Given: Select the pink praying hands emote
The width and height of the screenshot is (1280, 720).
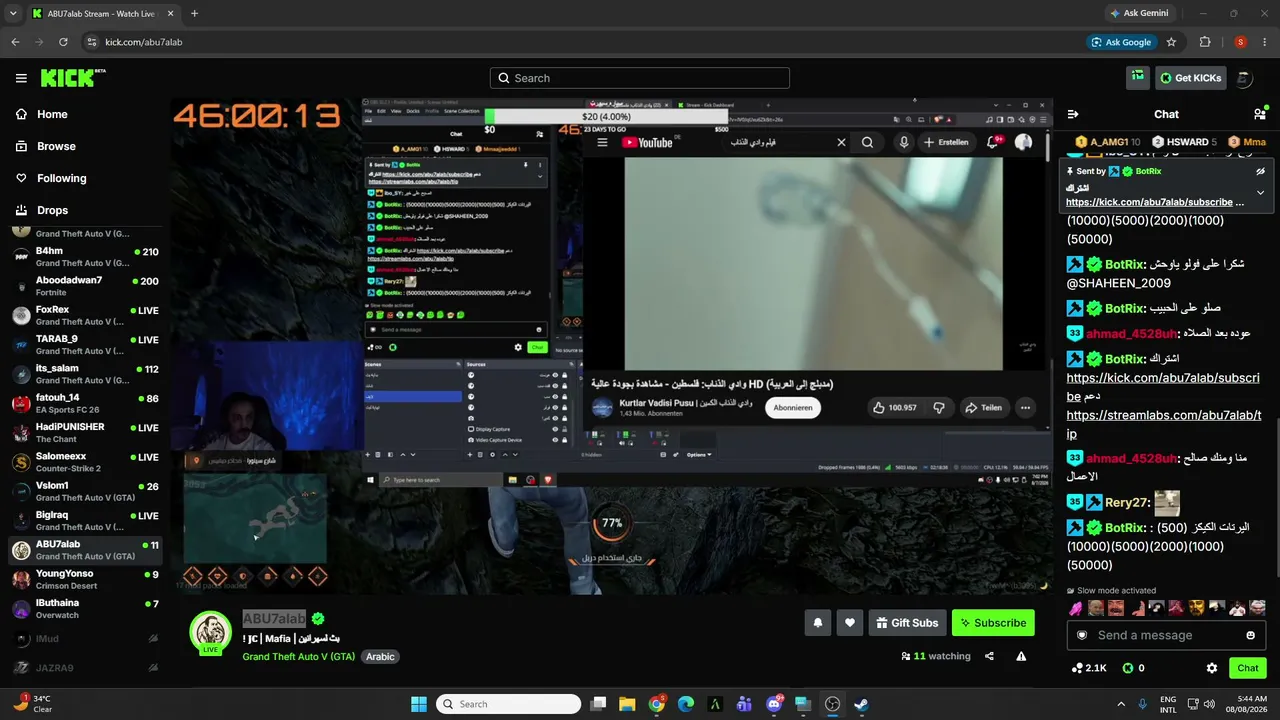Looking at the screenshot, I should click(x=1076, y=608).
